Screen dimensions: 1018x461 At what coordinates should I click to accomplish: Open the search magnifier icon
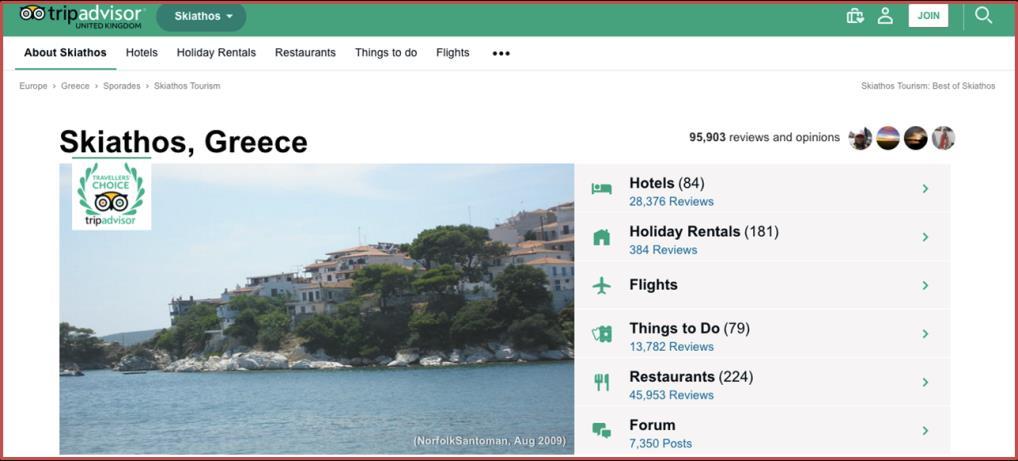[984, 16]
